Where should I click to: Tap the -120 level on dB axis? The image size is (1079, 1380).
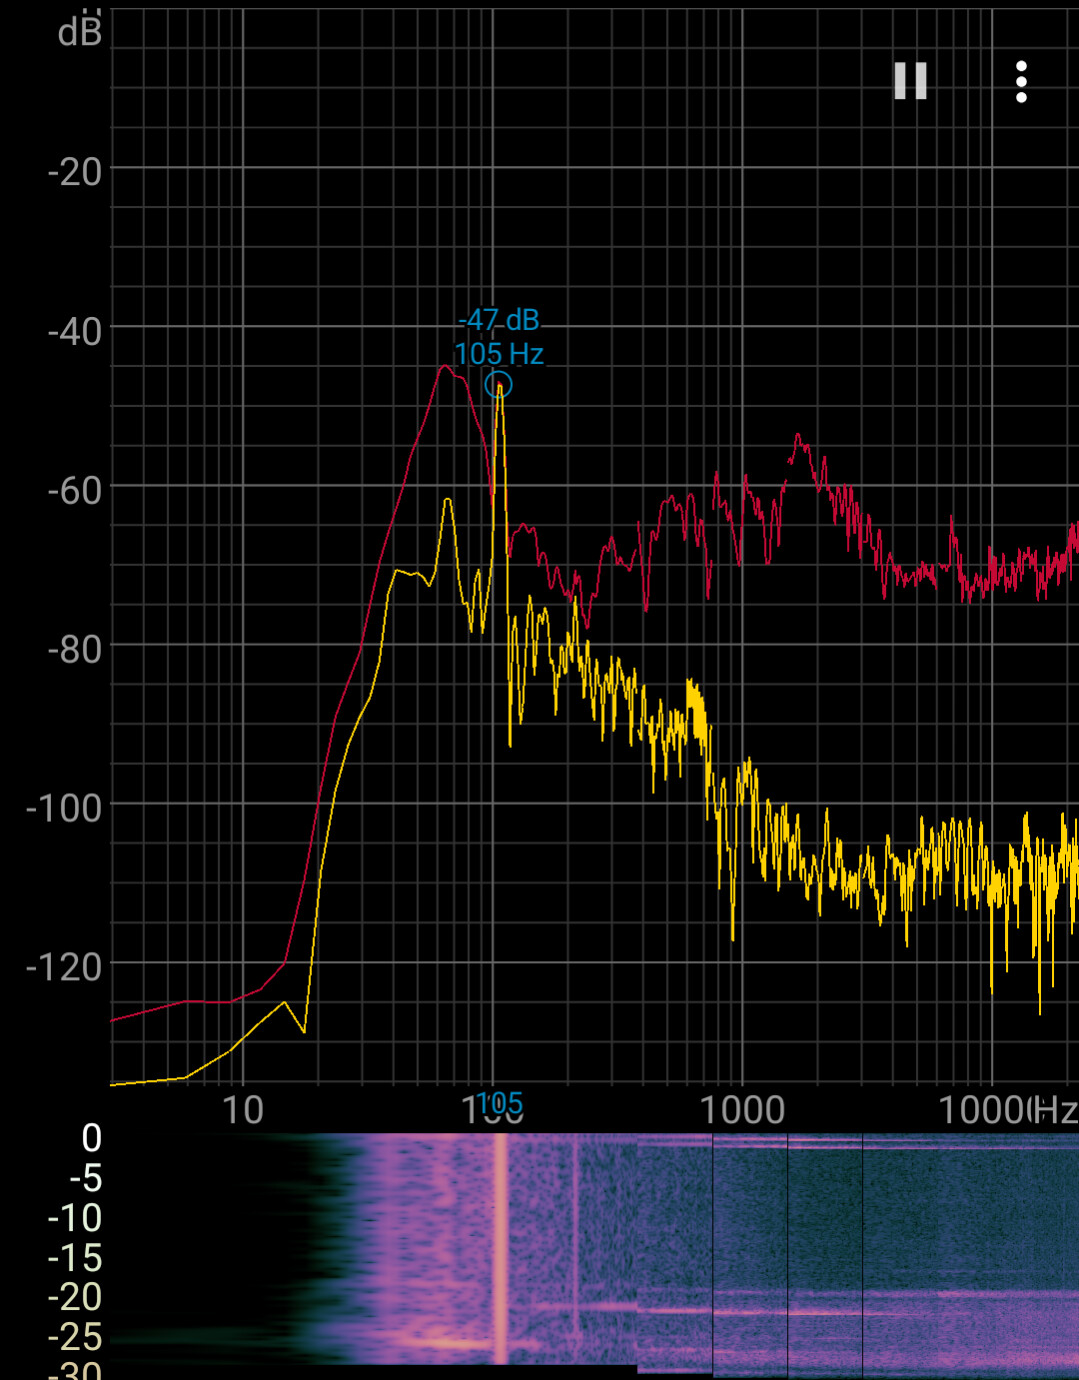point(65,967)
